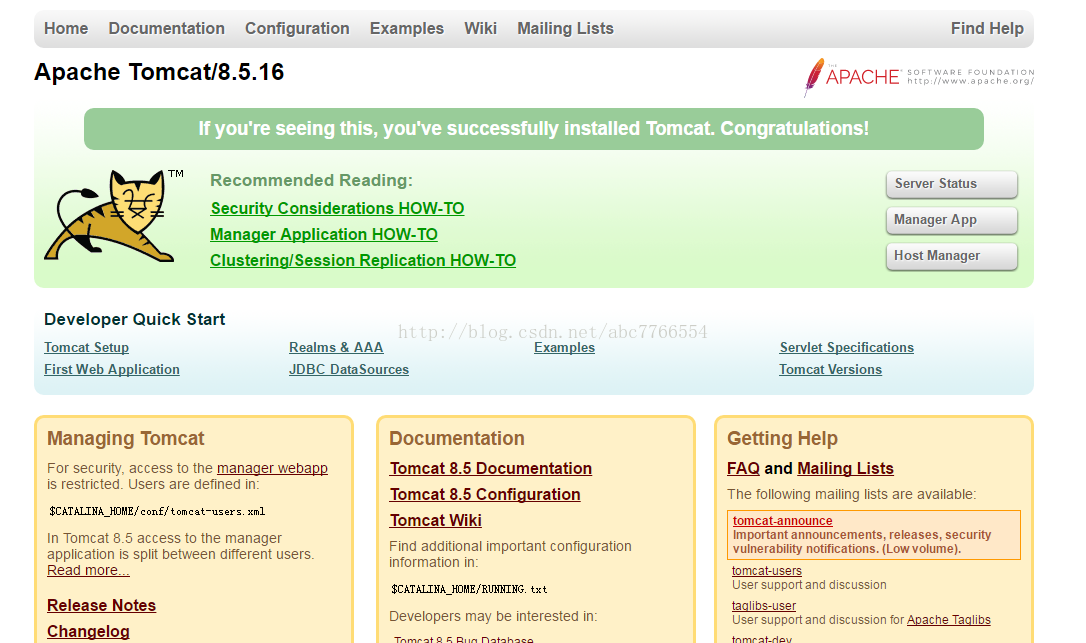1086x643 pixels.
Task: Open the Wiki nav item
Action: tap(480, 28)
